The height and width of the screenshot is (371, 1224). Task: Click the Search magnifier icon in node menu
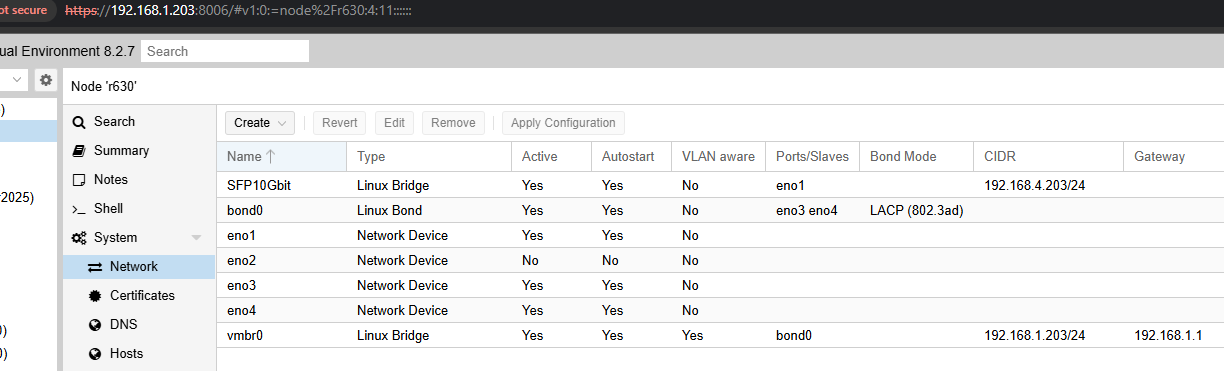pyautogui.click(x=79, y=122)
